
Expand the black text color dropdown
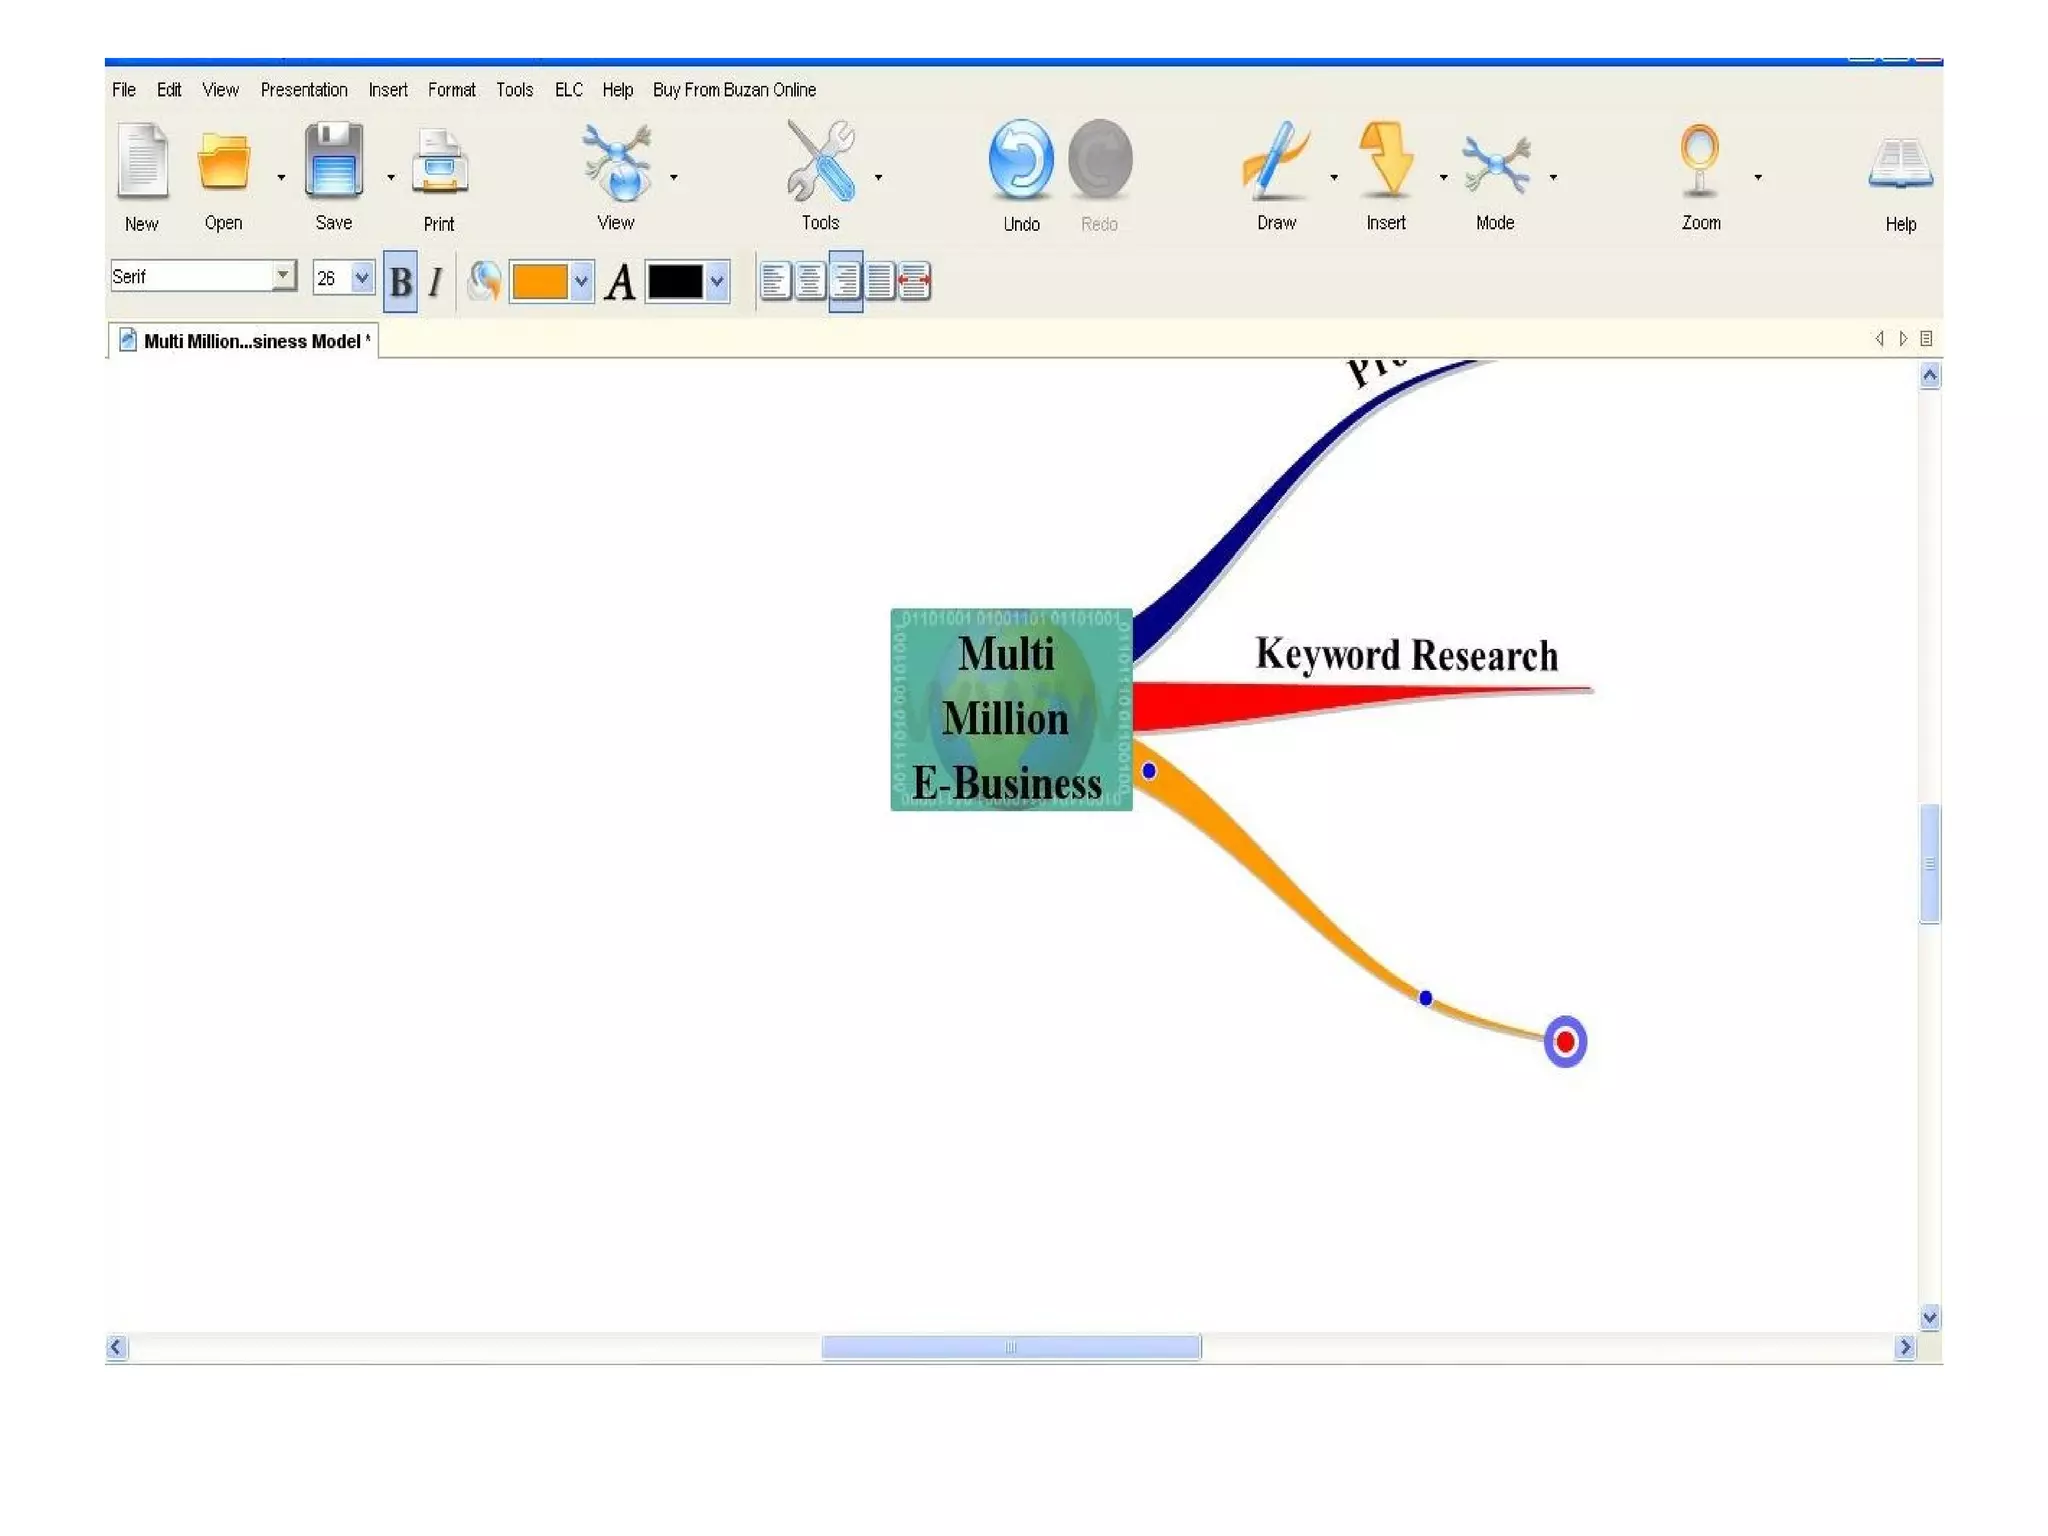point(717,282)
